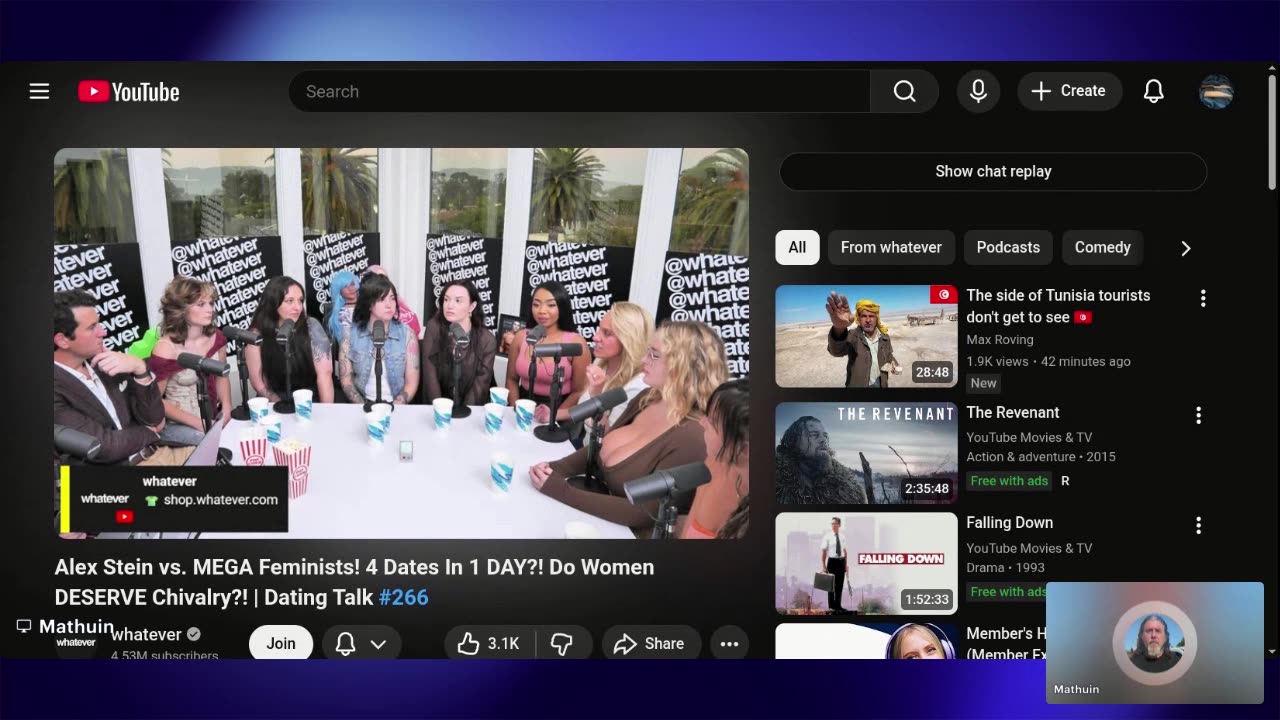Open the Create menu
Viewport: 1280px width, 720px height.
coord(1069,91)
